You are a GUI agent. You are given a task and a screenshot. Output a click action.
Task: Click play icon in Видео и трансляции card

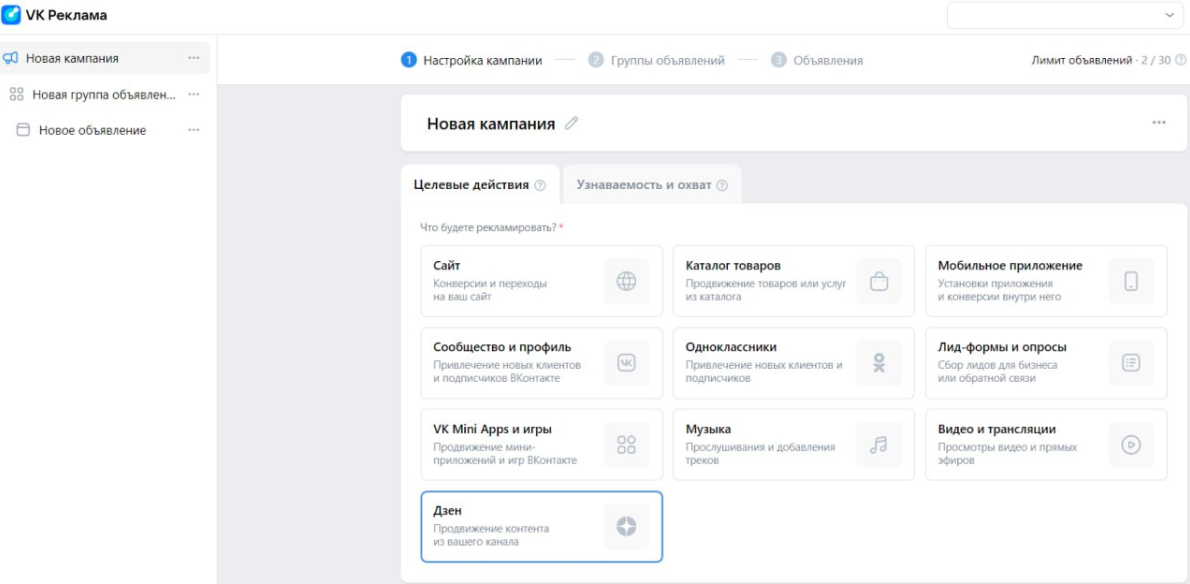[1131, 444]
